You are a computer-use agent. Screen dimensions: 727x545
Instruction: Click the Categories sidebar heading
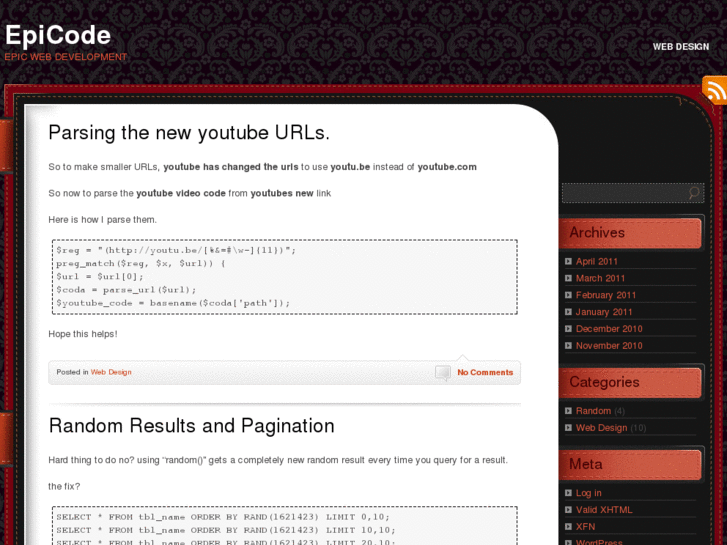[x=604, y=382]
